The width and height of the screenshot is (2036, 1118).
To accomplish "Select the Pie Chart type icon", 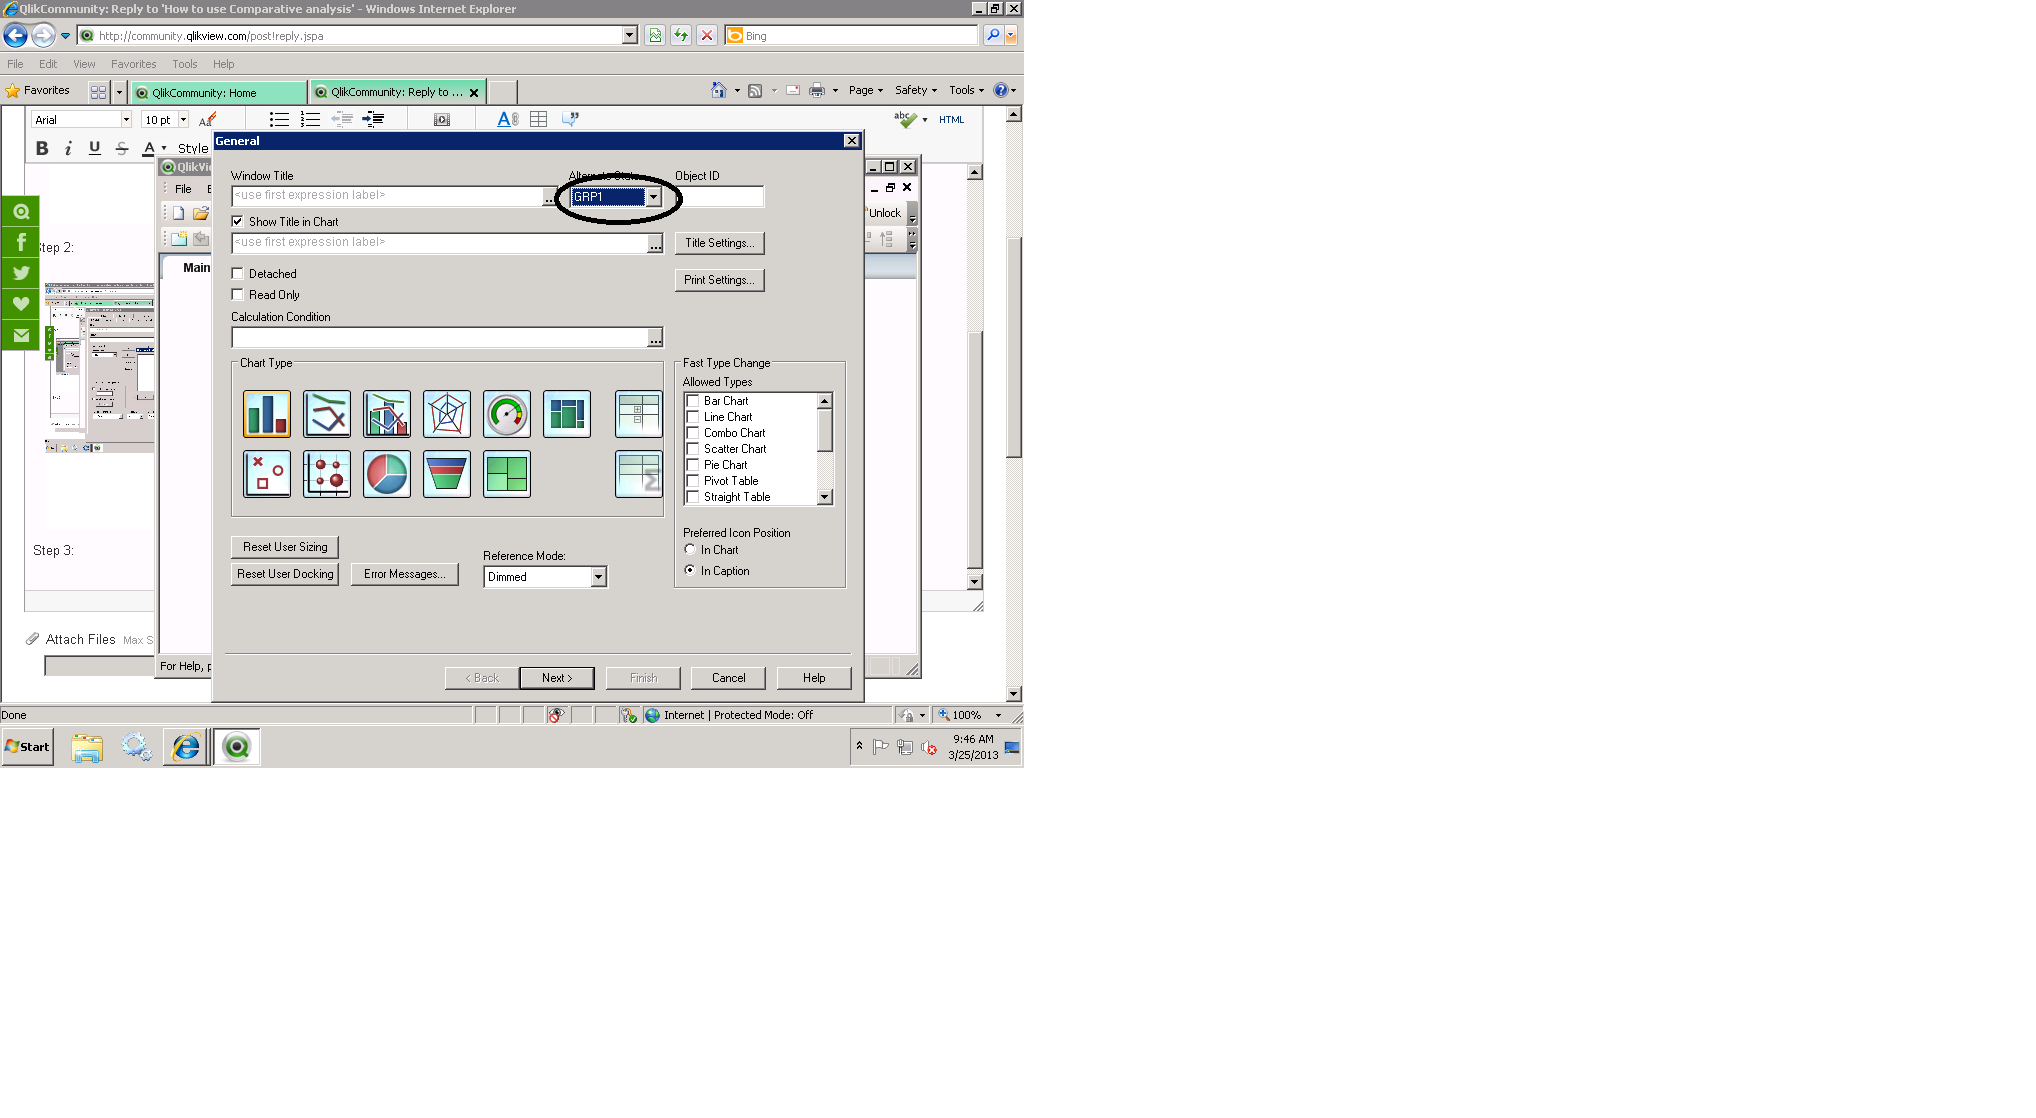I will (387, 474).
